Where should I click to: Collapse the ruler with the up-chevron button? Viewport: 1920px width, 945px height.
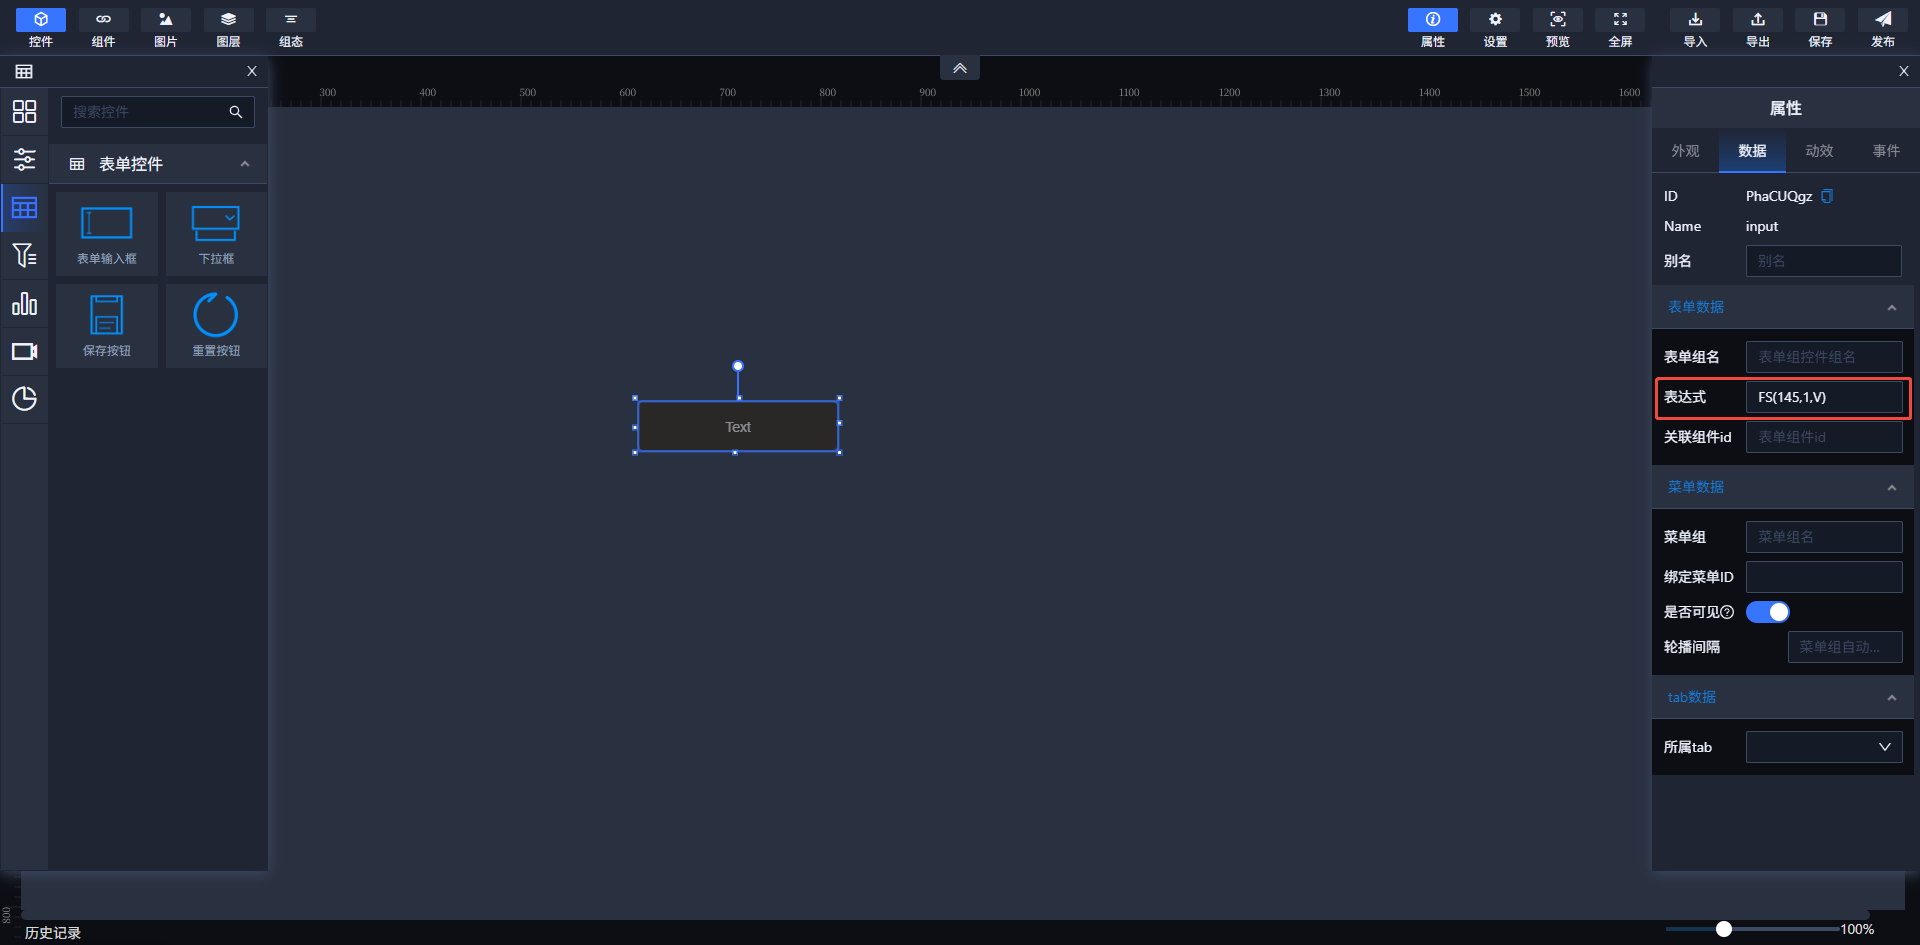pos(959,68)
